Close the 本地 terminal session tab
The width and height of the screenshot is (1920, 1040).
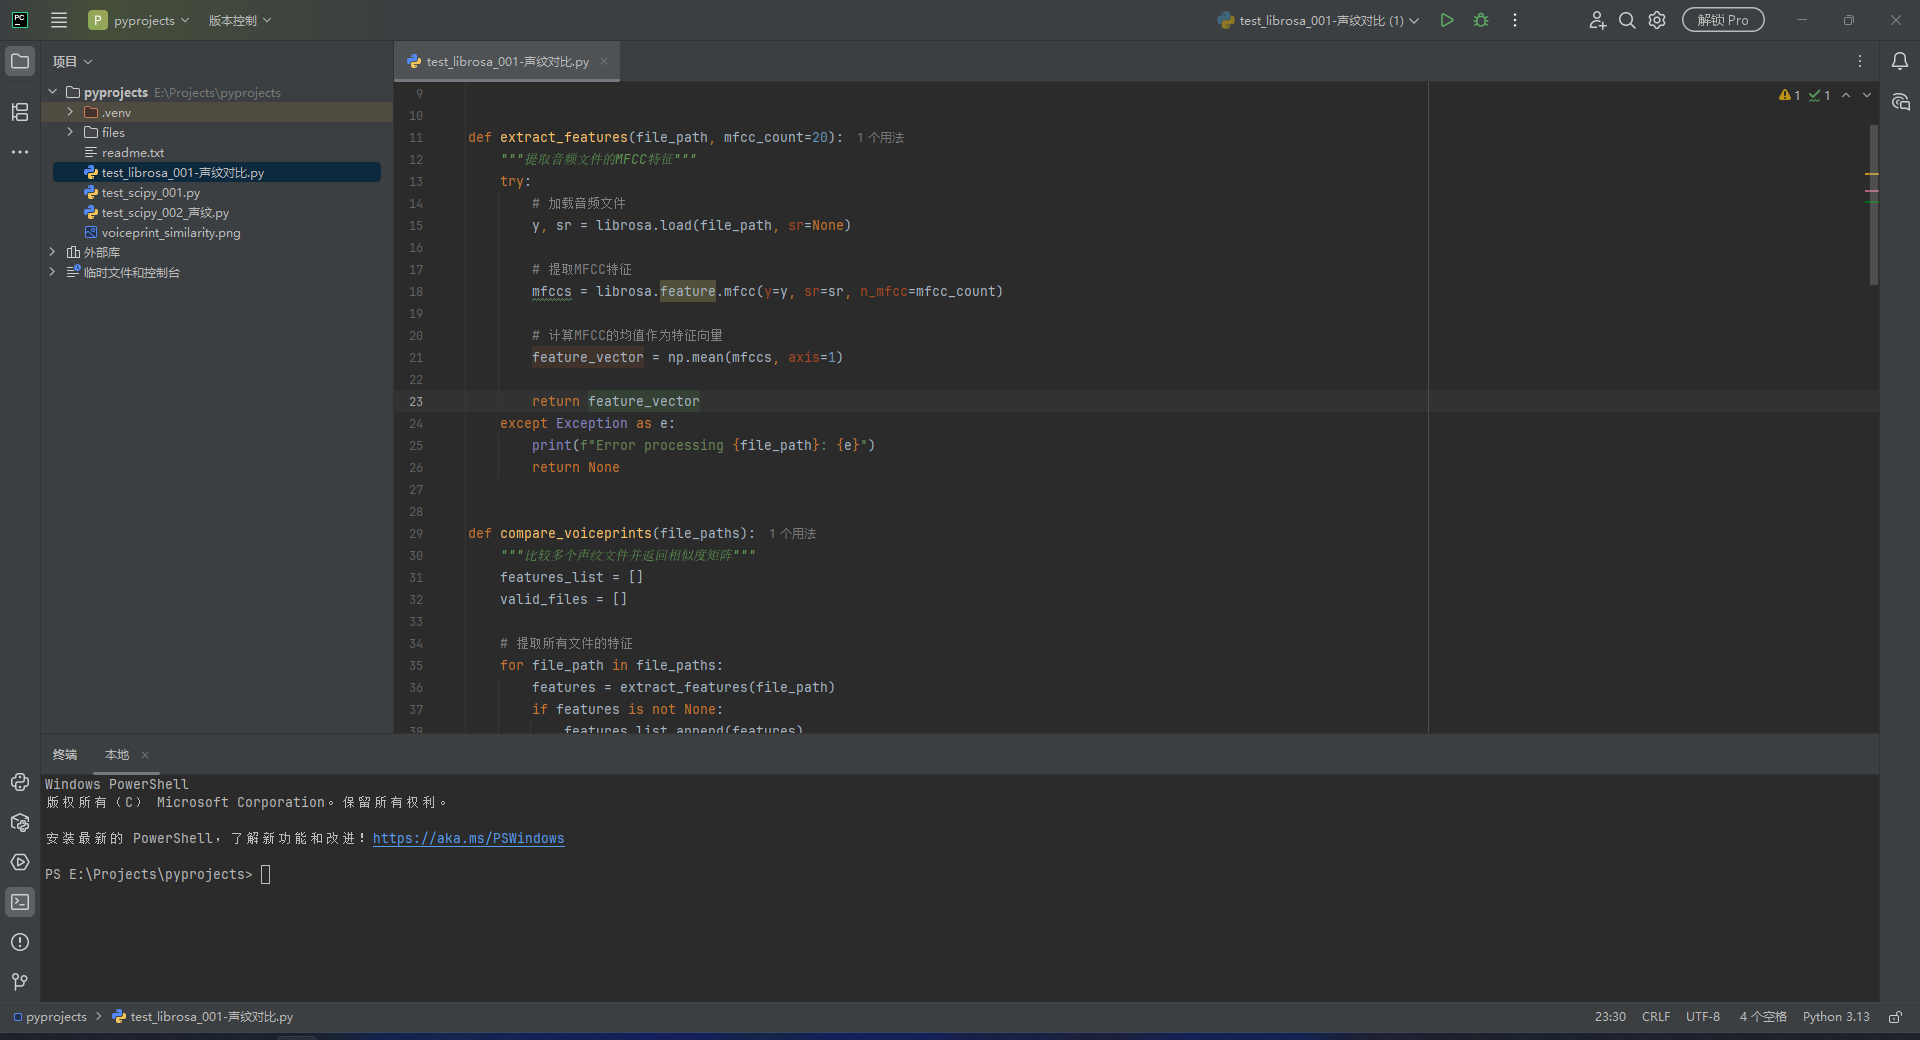(145, 755)
